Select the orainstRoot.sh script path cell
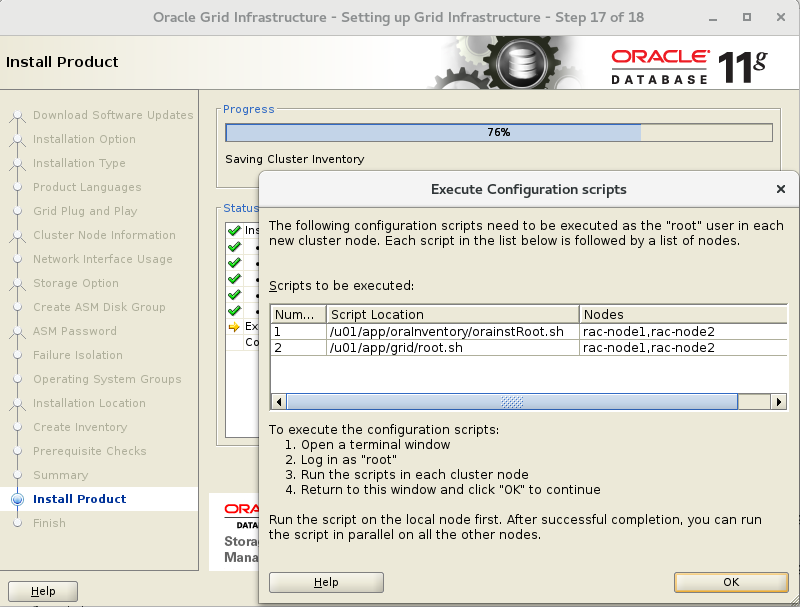The height and width of the screenshot is (607, 800). coord(453,332)
